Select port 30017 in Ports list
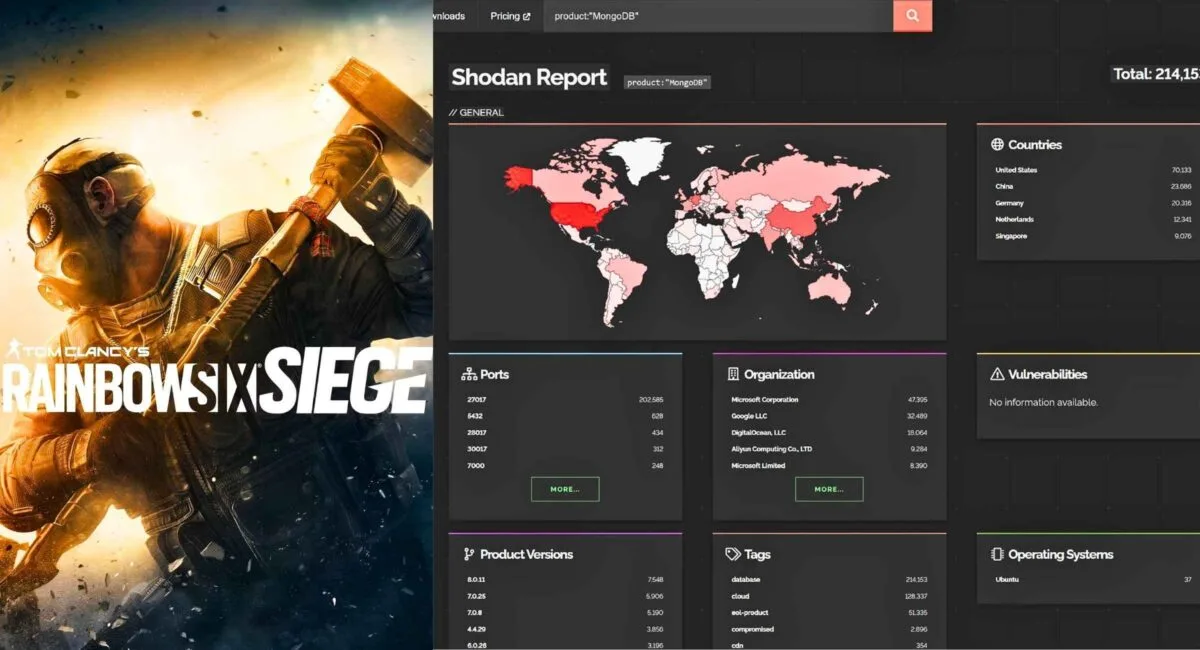 click(x=565, y=449)
